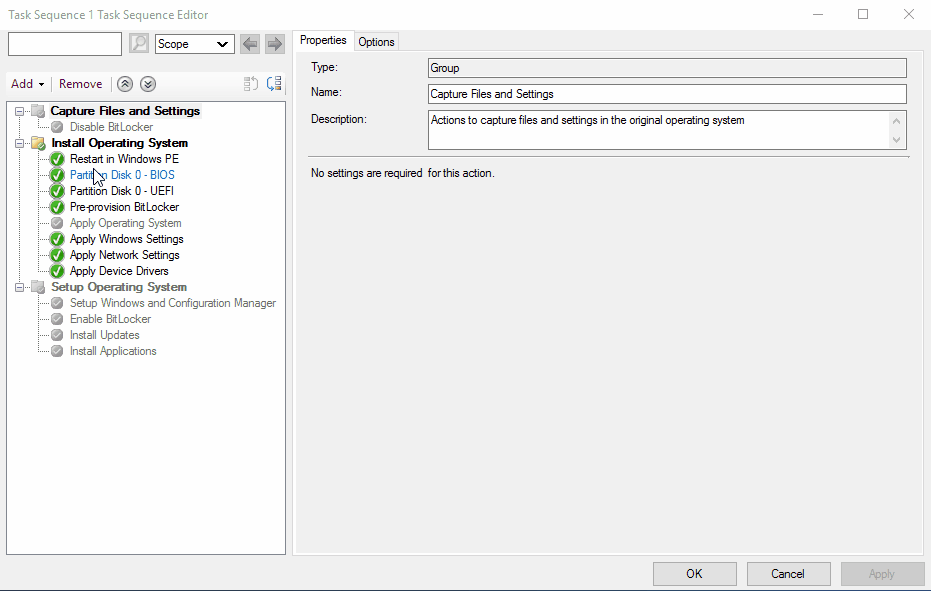Viewport: 931px width, 591px height.
Task: Select Apply Network Settings step
Action: 125,255
